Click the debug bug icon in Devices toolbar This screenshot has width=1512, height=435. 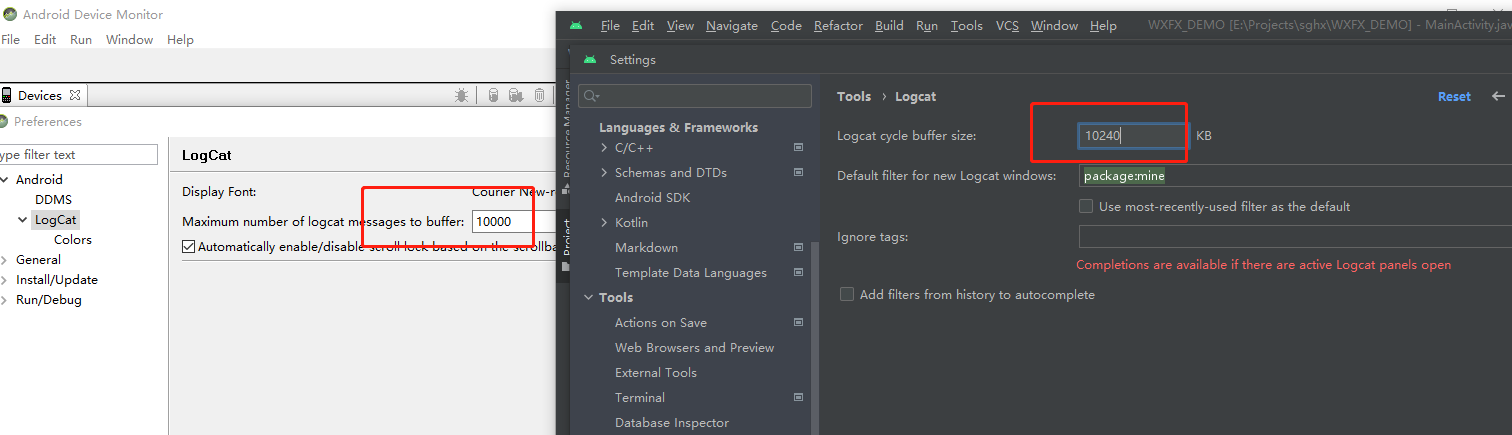click(x=461, y=96)
